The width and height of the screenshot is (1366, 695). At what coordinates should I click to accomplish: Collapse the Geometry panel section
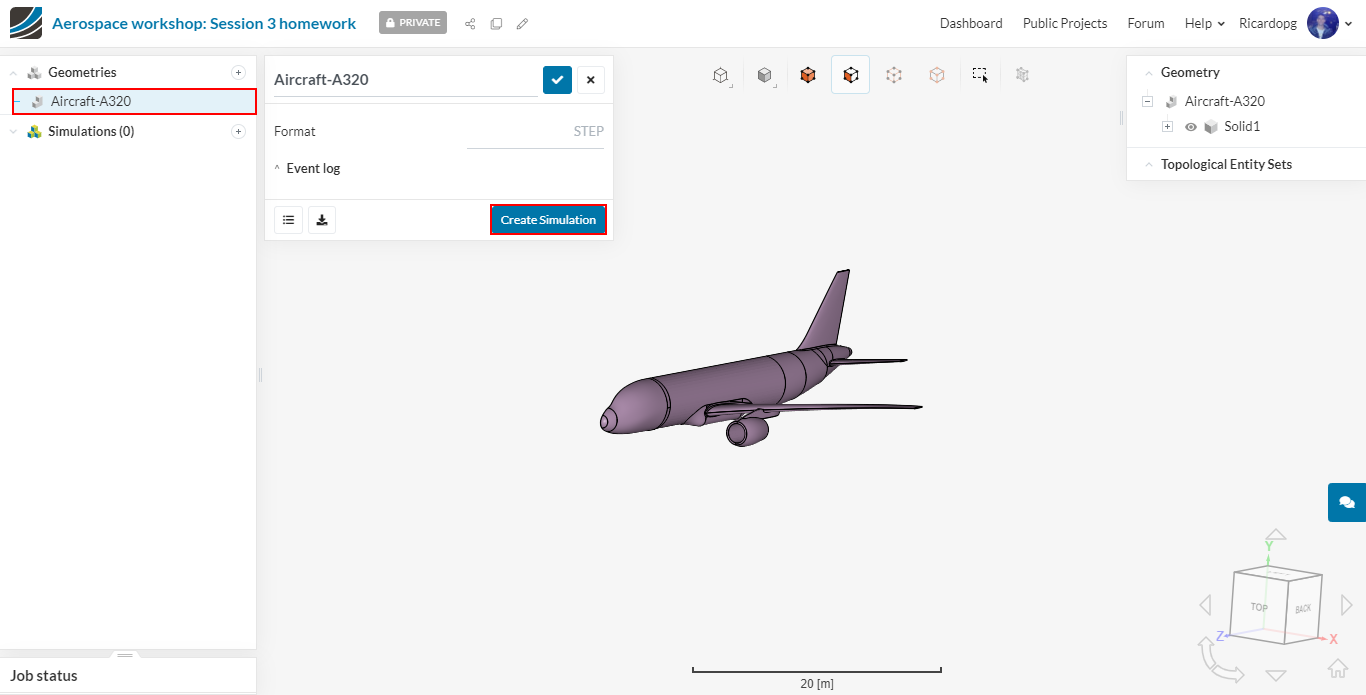click(x=1148, y=73)
